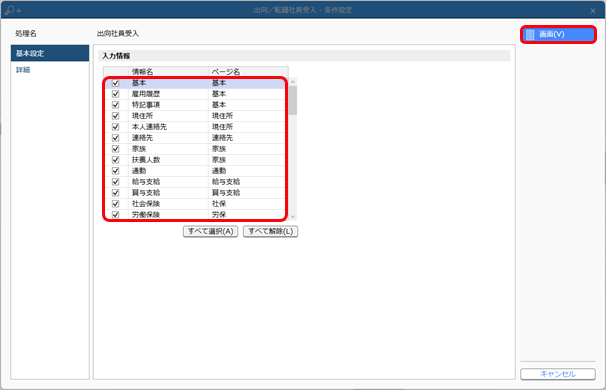The width and height of the screenshot is (606, 390).
Task: Toggle the 雇用履歴 checkbox
Action: (115, 94)
